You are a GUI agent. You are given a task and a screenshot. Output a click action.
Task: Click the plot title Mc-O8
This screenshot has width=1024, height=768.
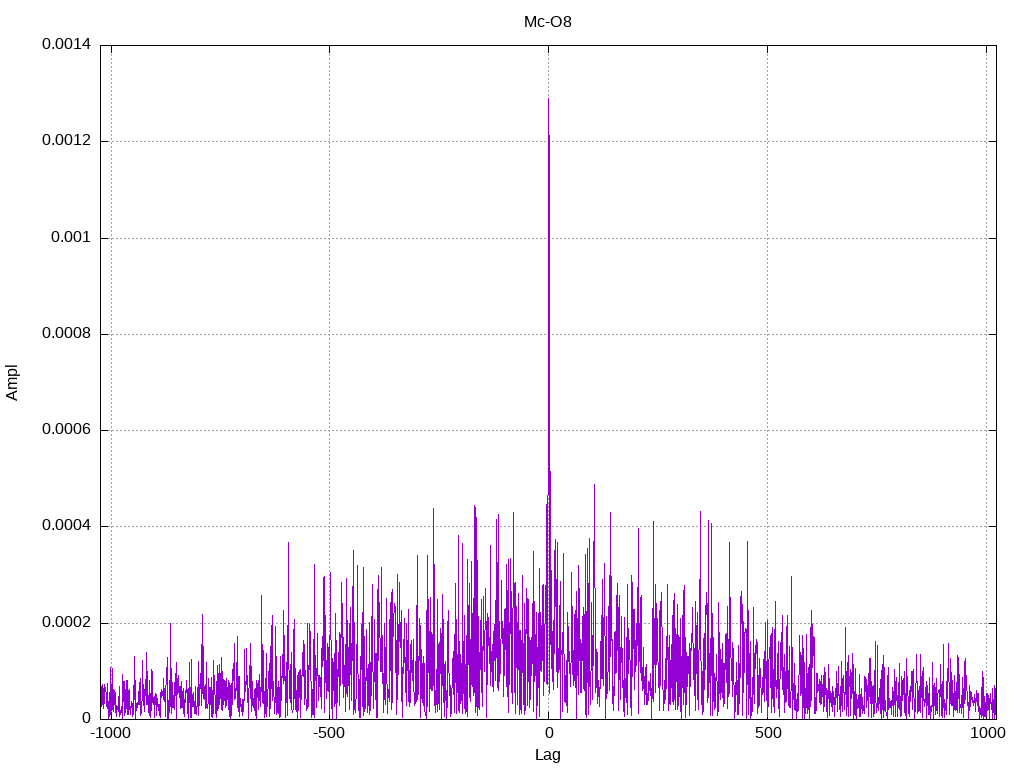[547, 22]
